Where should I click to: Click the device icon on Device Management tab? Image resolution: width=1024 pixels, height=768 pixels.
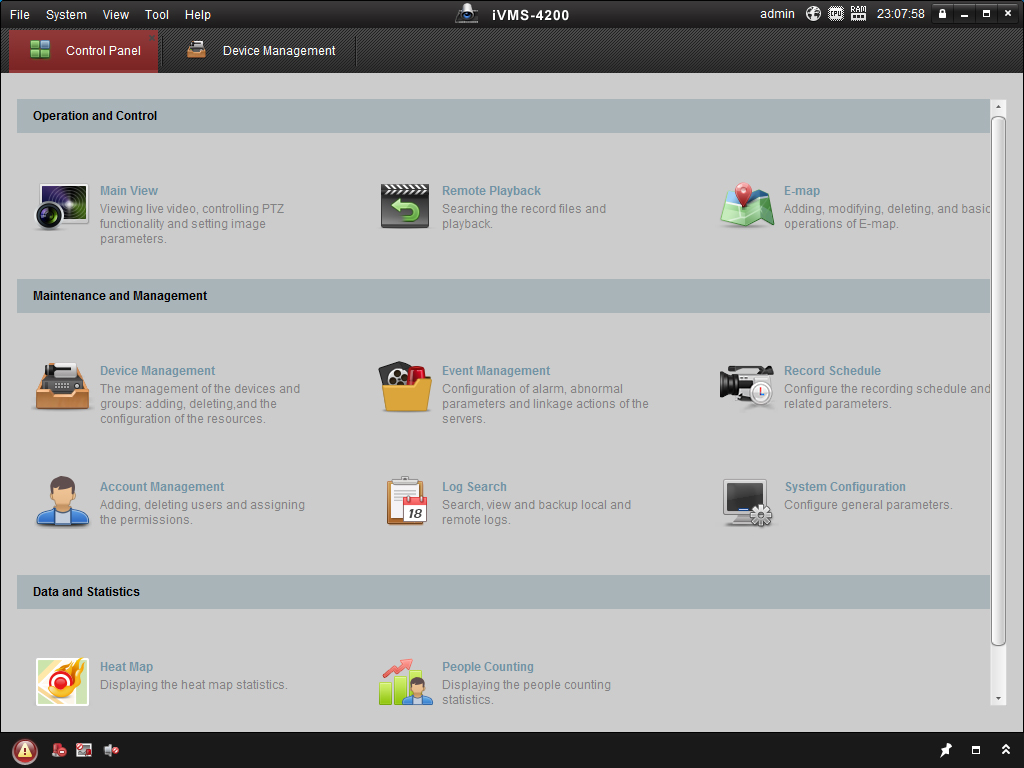[197, 50]
